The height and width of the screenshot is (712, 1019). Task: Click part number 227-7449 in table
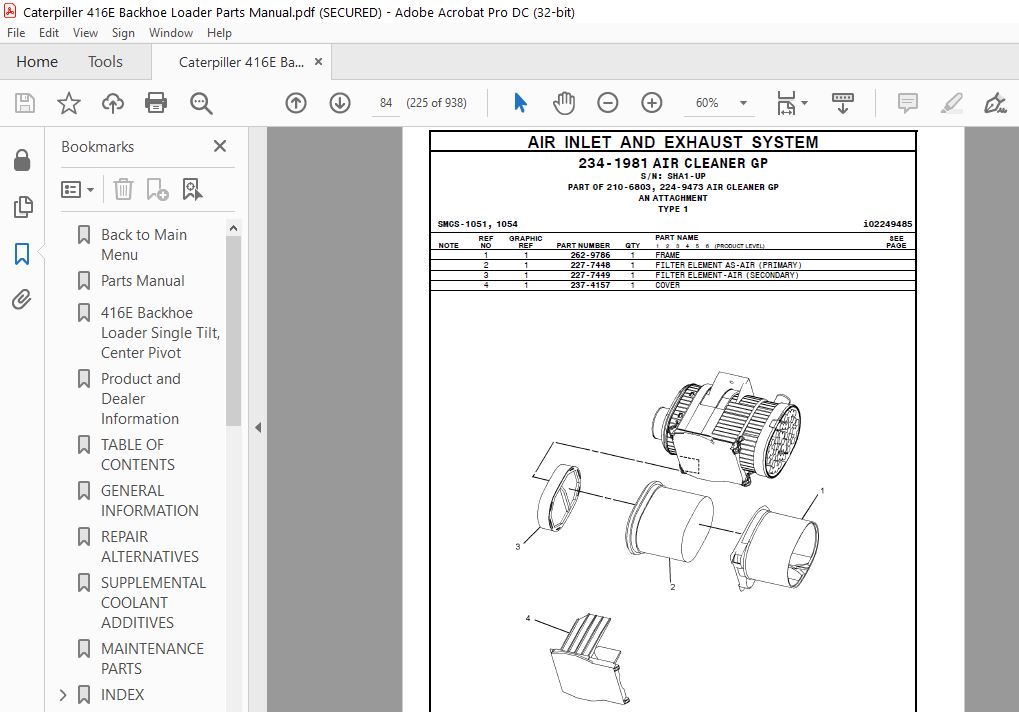(590, 275)
